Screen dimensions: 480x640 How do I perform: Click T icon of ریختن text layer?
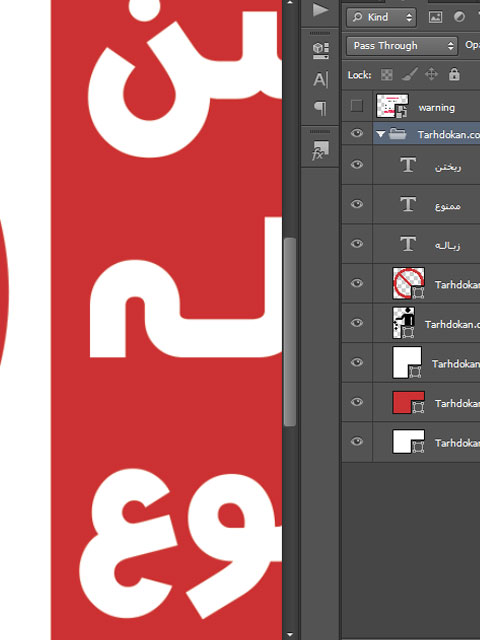coord(408,165)
